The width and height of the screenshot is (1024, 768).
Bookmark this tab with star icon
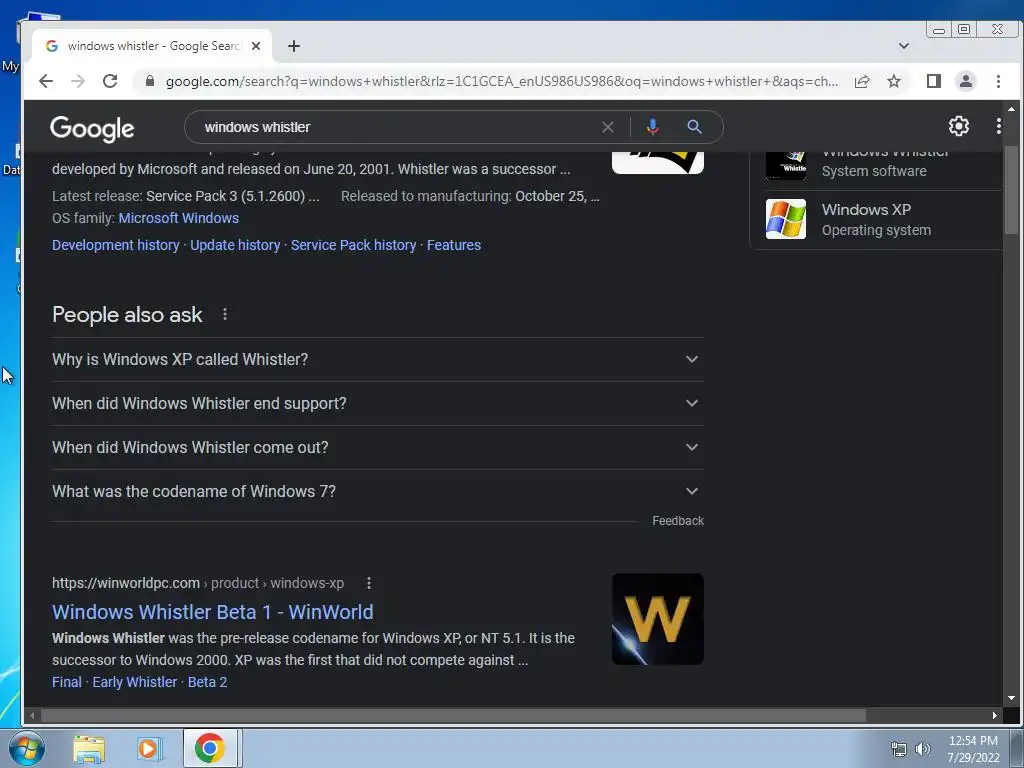pyautogui.click(x=894, y=81)
